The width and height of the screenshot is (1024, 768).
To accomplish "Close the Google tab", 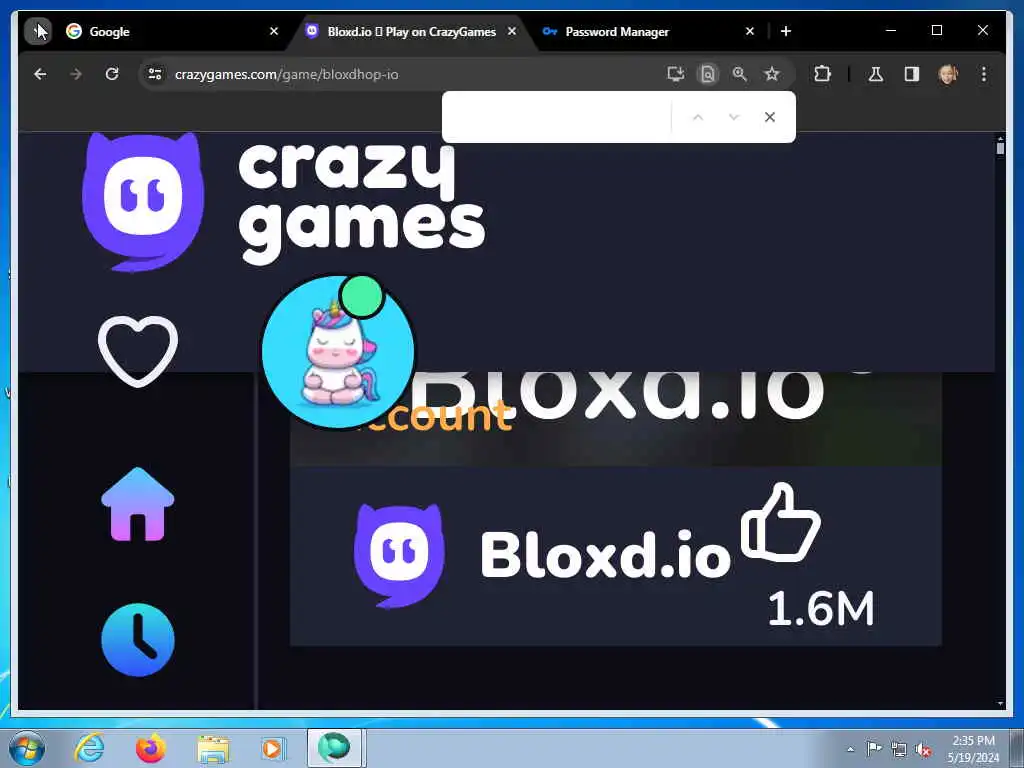I will [274, 31].
